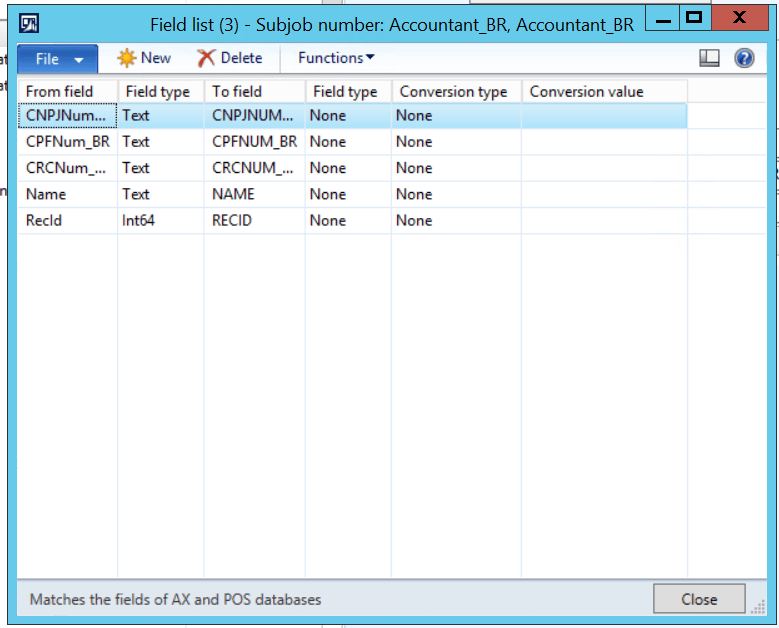Click the red Delete X icon
The height and width of the screenshot is (628, 779).
206,58
